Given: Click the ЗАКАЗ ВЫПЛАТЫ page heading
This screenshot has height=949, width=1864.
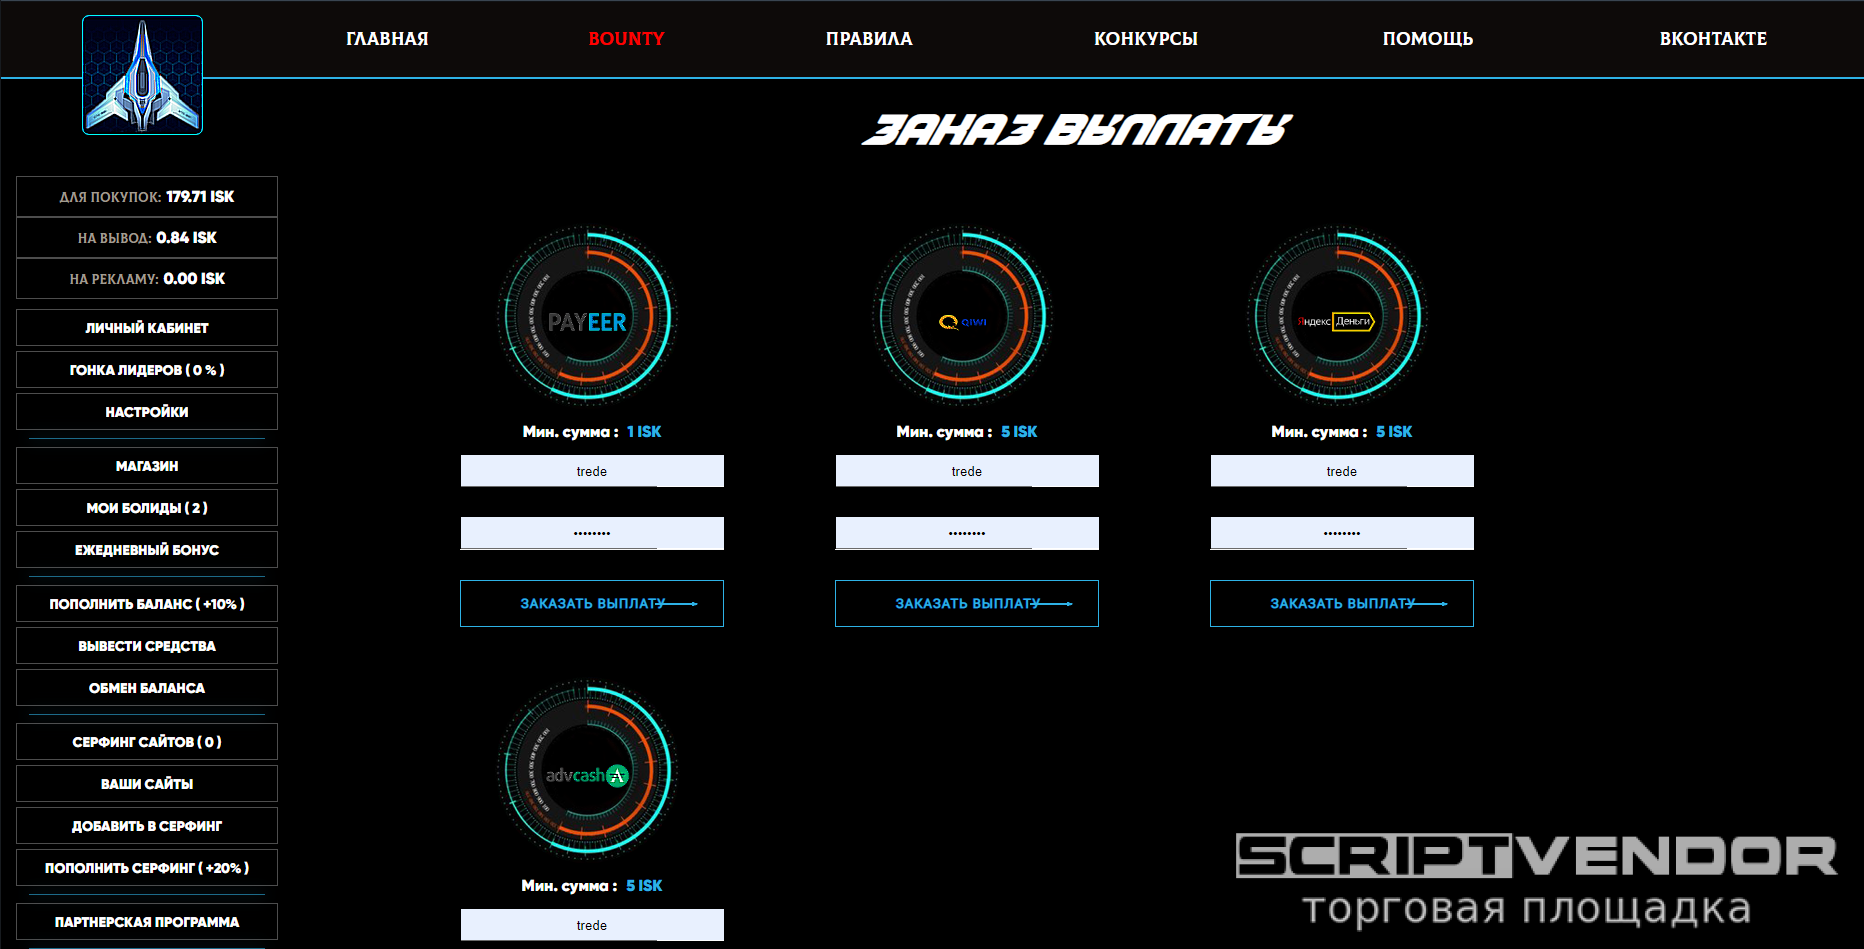Looking at the screenshot, I should (x=1077, y=130).
